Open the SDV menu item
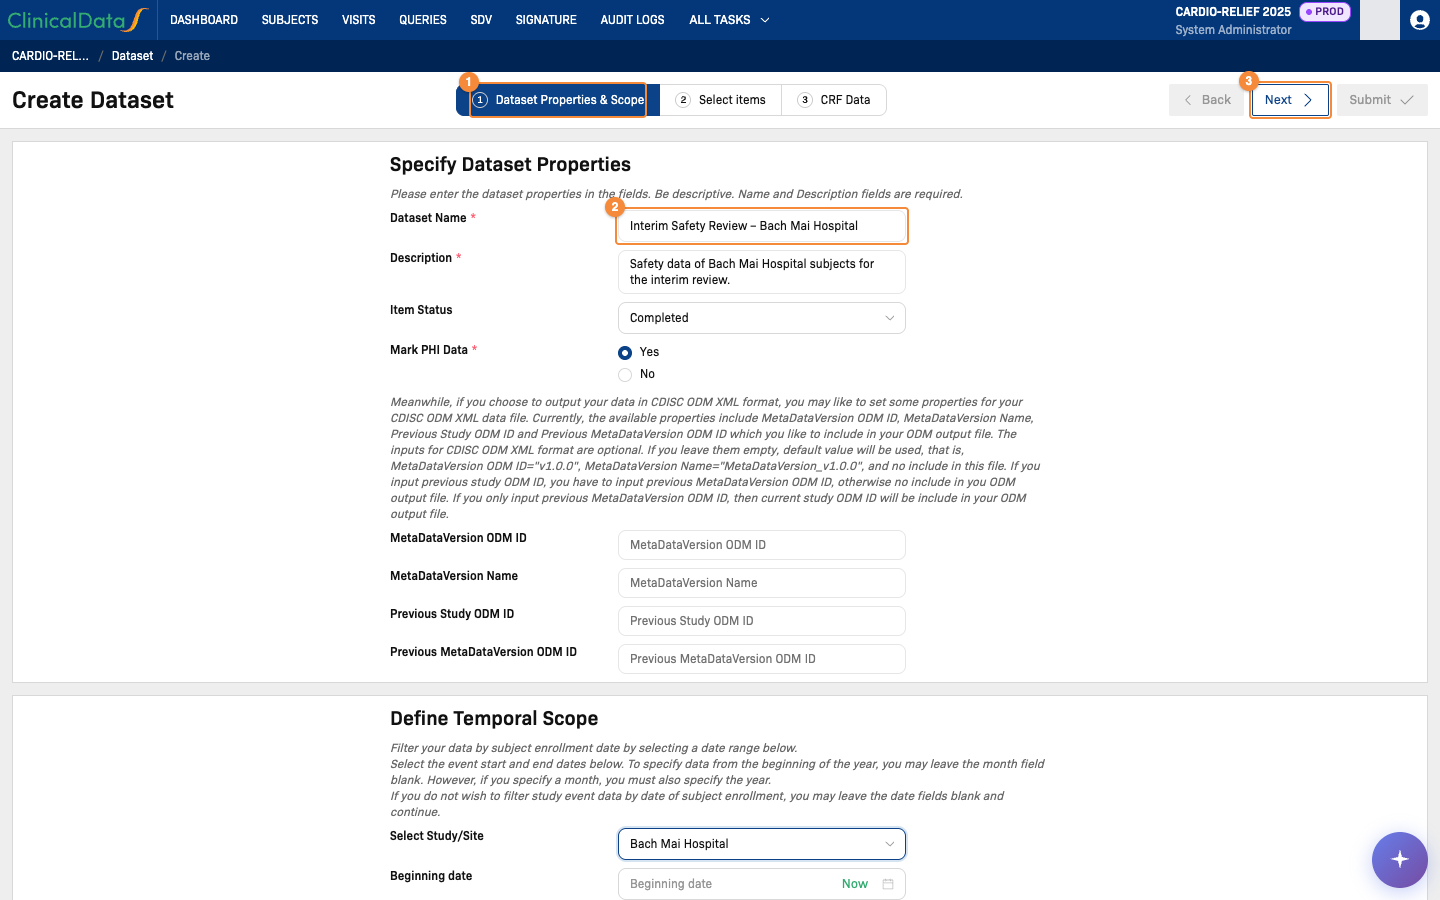The width and height of the screenshot is (1440, 900). [481, 20]
